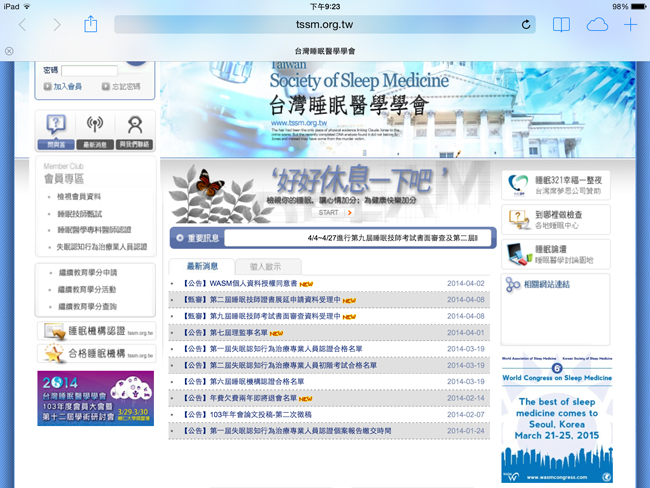Screen dimensions: 650x488
Task: Open 第九屆睡眠技師考試書面審查 announcement
Action: pyautogui.click(x=260, y=316)
